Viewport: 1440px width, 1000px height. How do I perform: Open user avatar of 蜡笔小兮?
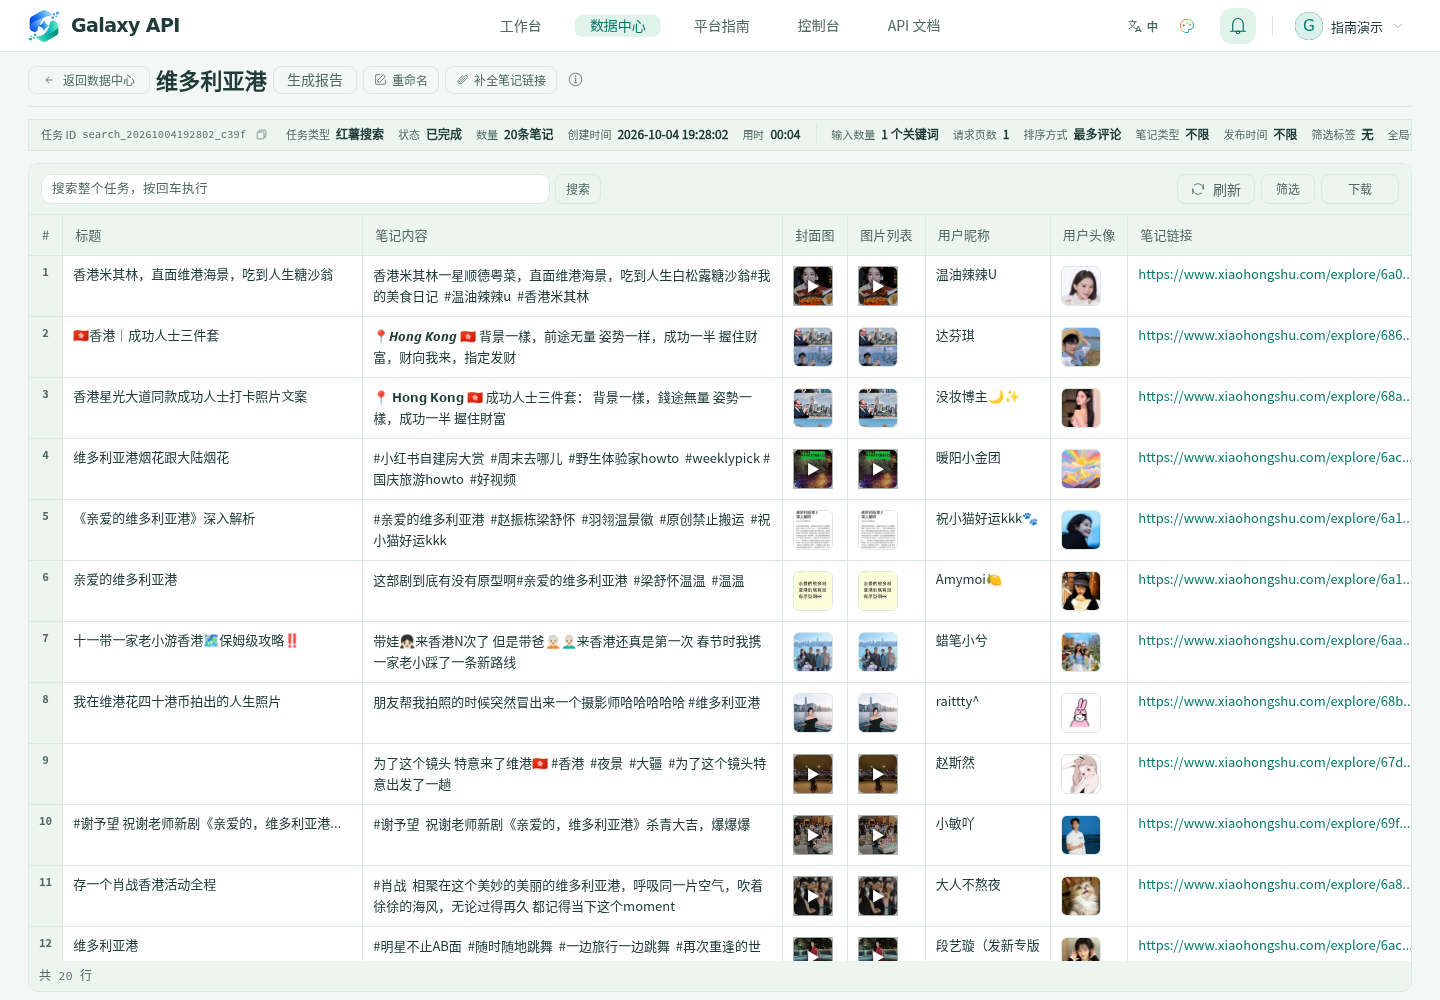[x=1081, y=652]
